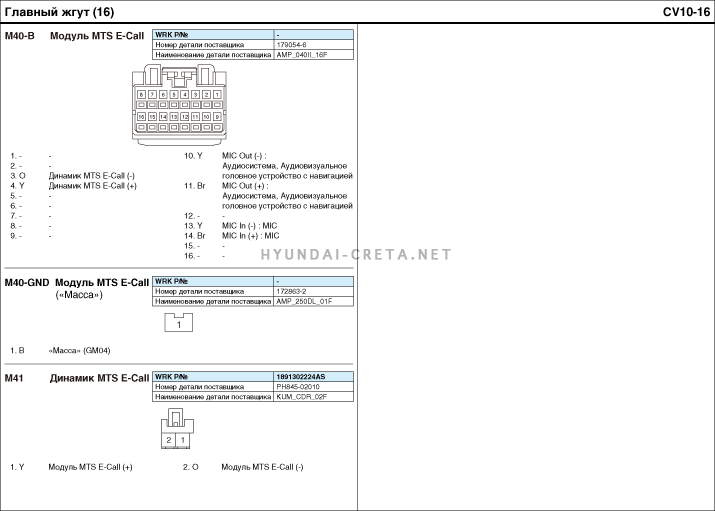The width and height of the screenshot is (715, 511).
Task: Click the heading "Динамик MTS E-Call" of M41
Action: point(99,378)
